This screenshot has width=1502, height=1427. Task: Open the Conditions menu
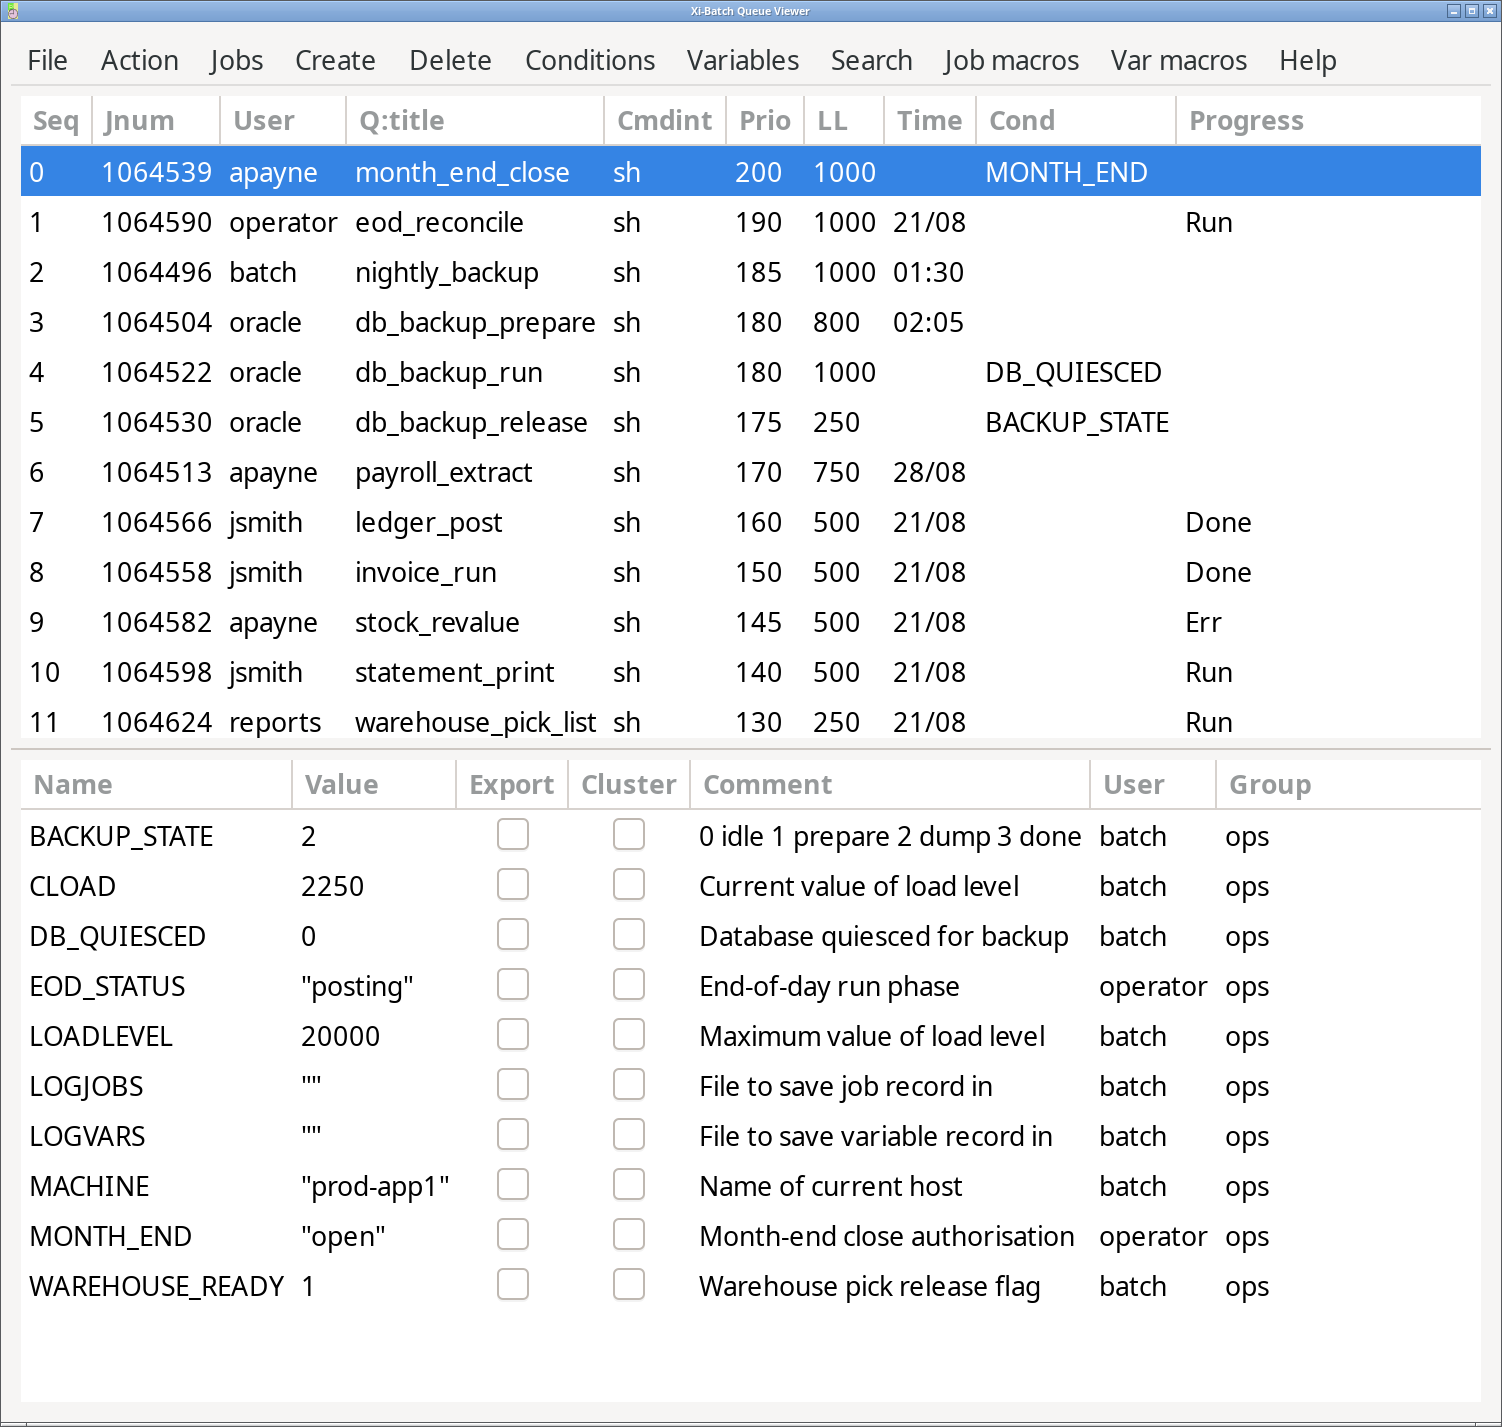[x=590, y=60]
